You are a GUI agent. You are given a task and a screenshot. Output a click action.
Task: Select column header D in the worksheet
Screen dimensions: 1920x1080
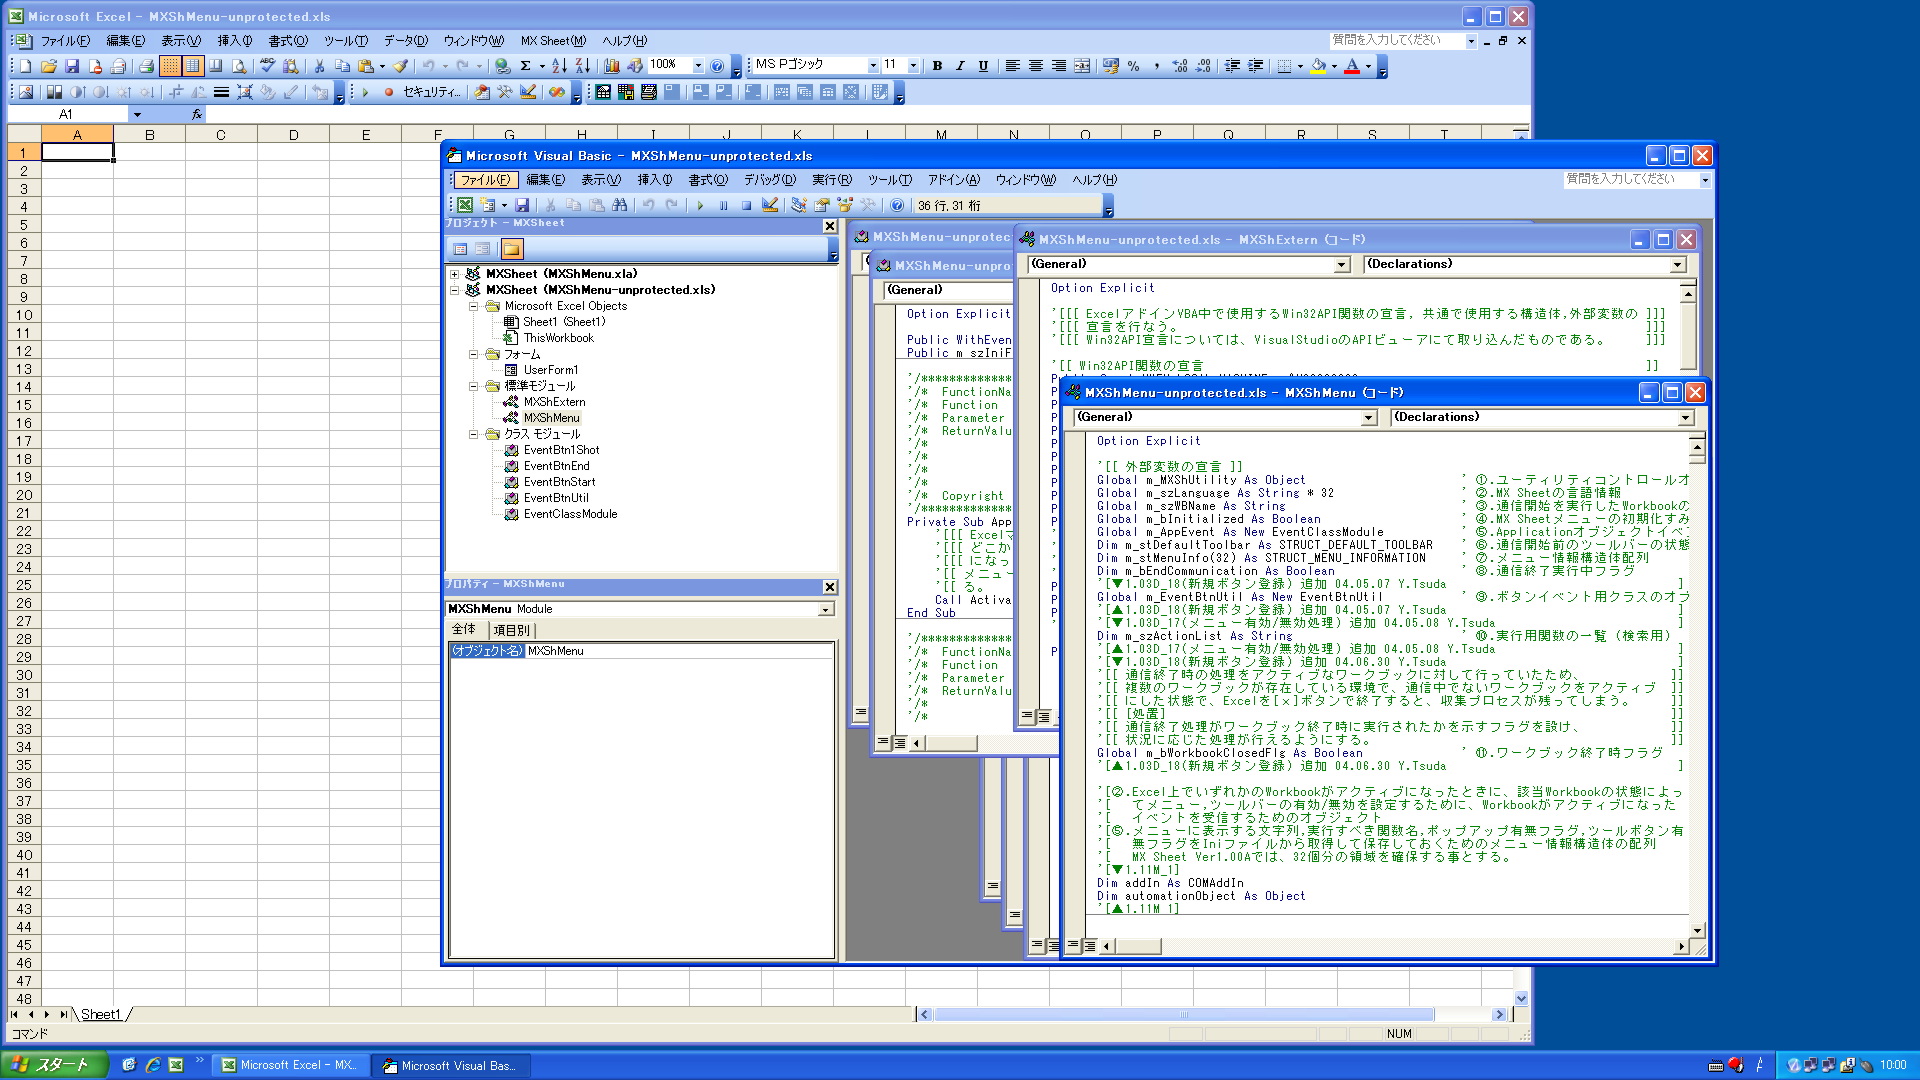coord(293,135)
